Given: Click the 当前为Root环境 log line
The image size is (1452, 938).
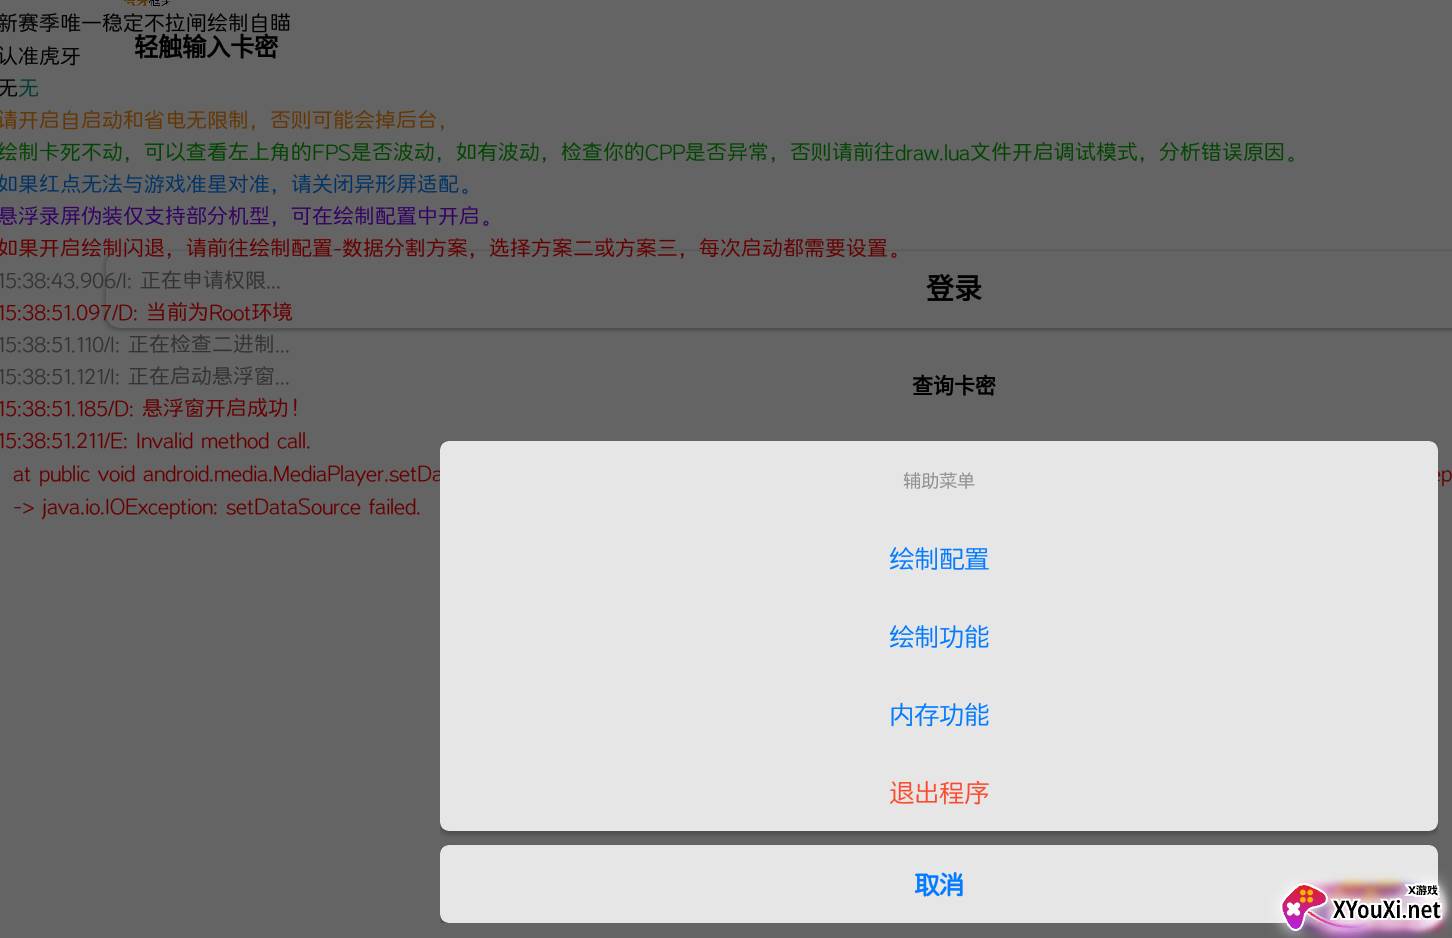Looking at the screenshot, I should point(146,313).
